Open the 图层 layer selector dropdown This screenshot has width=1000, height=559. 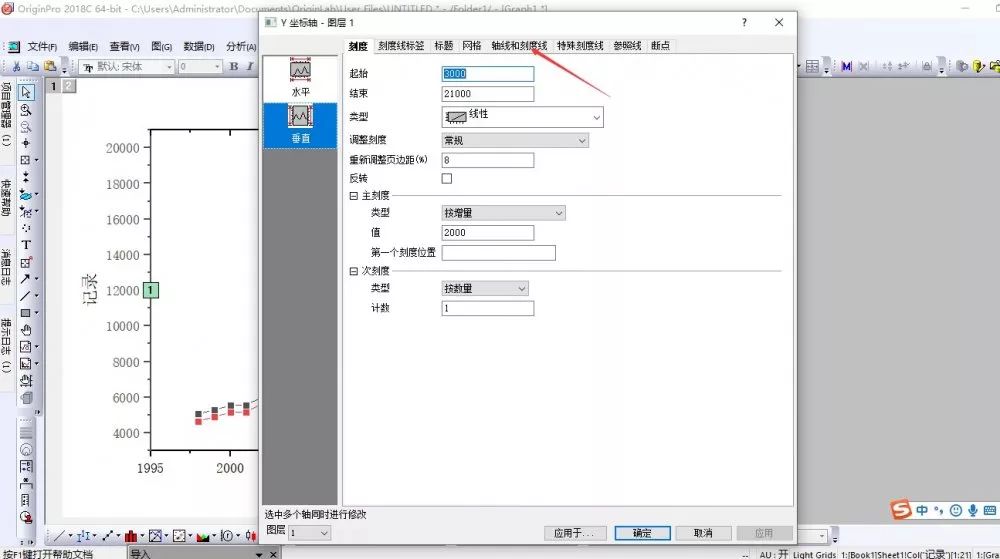click(x=309, y=533)
